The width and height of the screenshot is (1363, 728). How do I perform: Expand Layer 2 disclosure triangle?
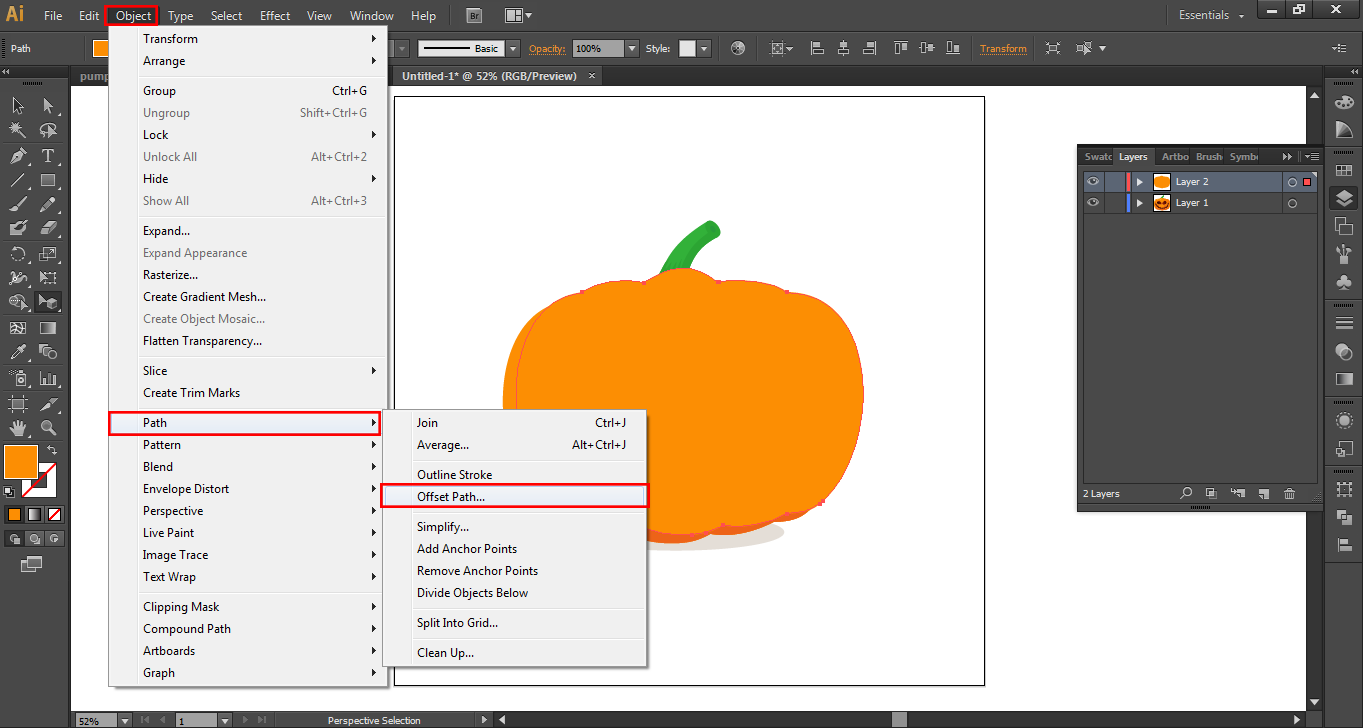click(1139, 182)
